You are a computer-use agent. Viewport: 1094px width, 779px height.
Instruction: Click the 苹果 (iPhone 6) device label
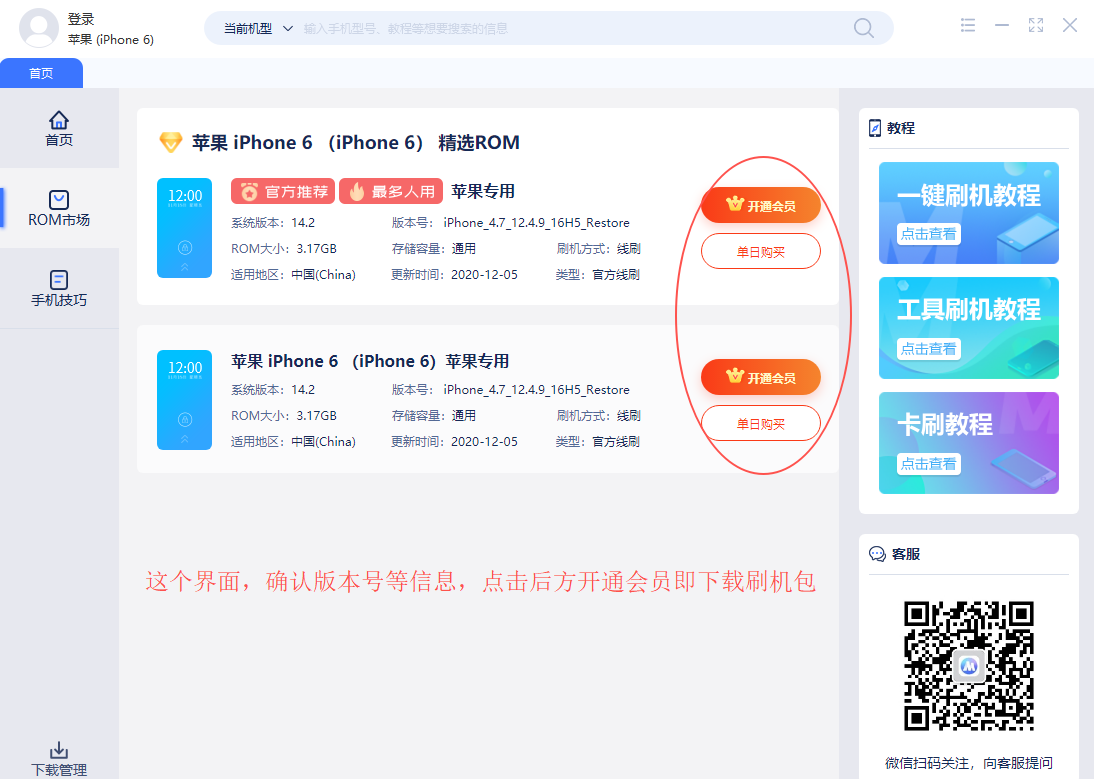[111, 40]
